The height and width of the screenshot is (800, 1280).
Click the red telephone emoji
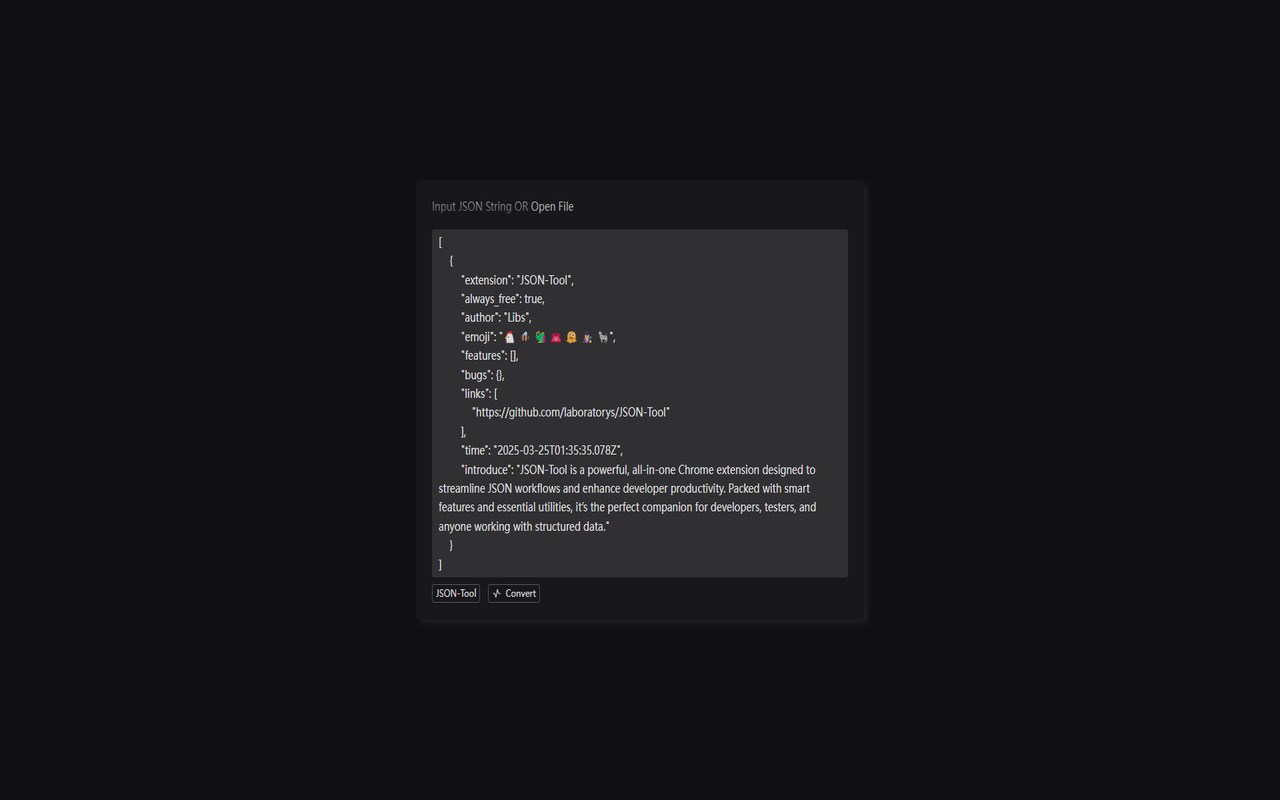coord(556,338)
